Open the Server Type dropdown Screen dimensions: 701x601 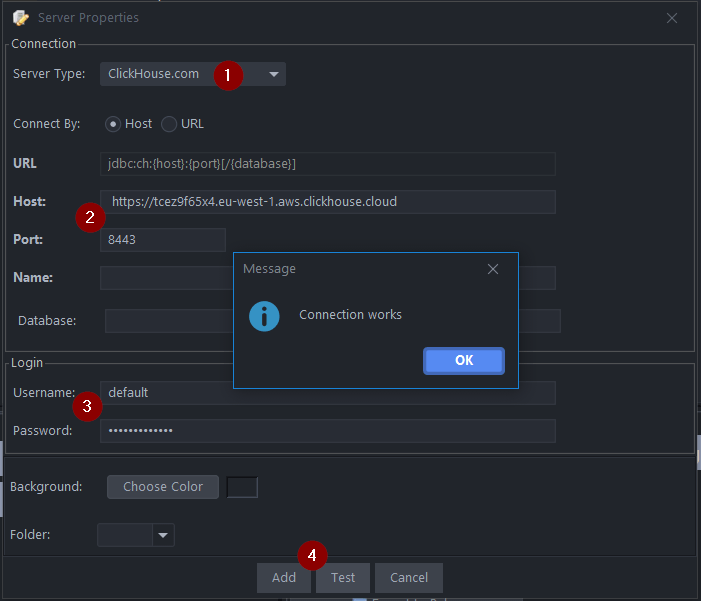tap(192, 74)
